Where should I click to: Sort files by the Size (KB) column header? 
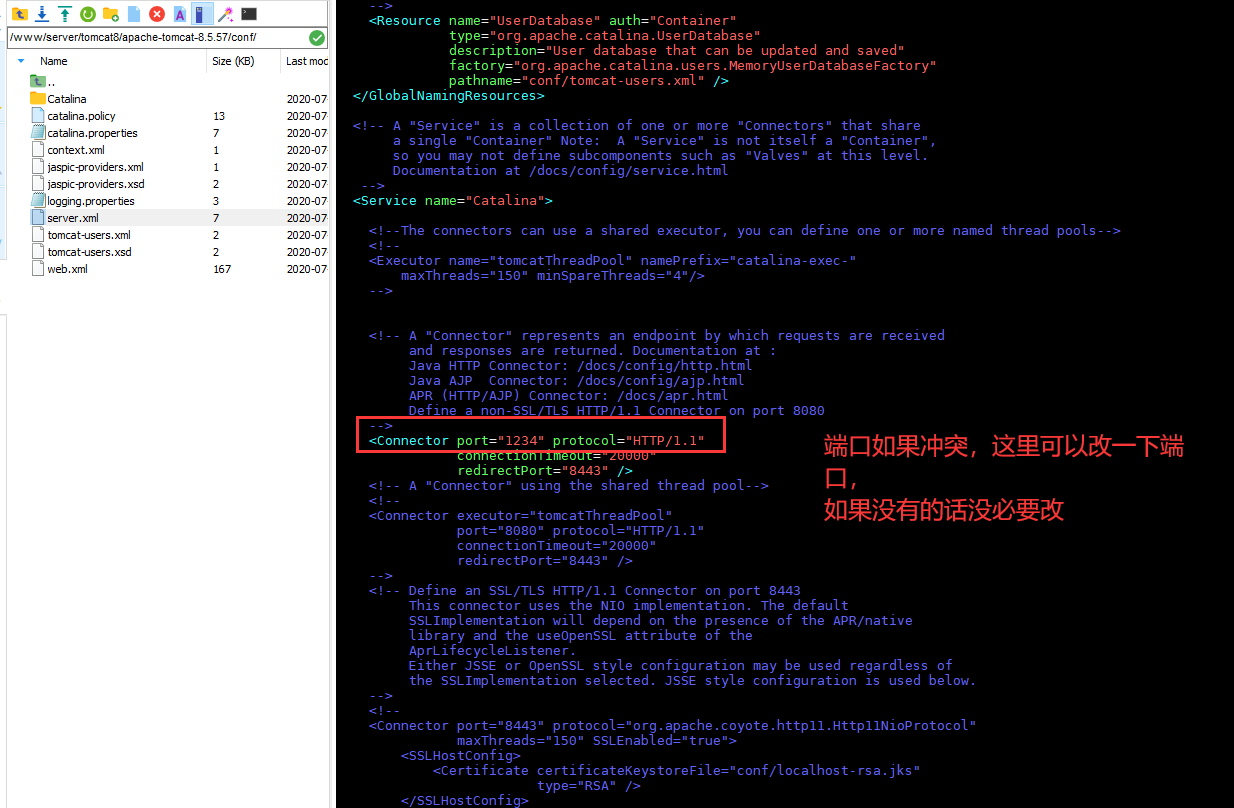tap(232, 61)
